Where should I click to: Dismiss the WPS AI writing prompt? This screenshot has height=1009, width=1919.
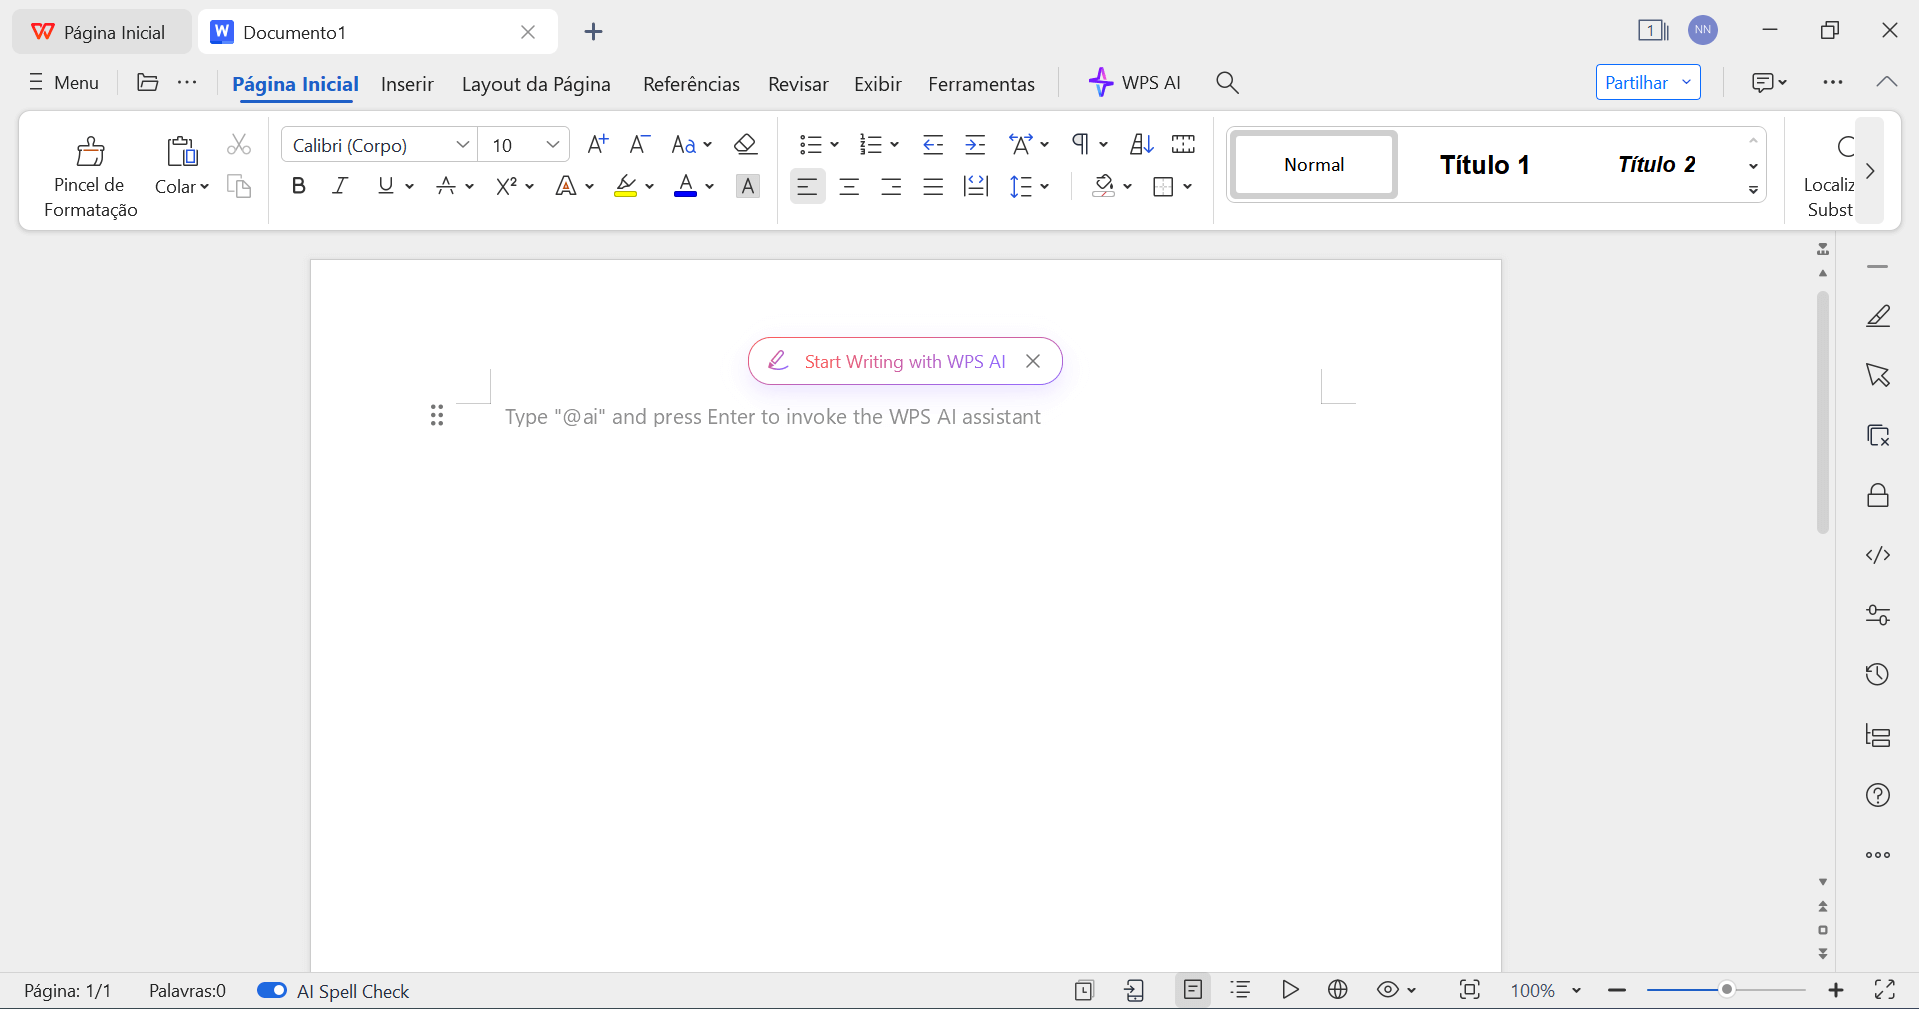tap(1033, 361)
